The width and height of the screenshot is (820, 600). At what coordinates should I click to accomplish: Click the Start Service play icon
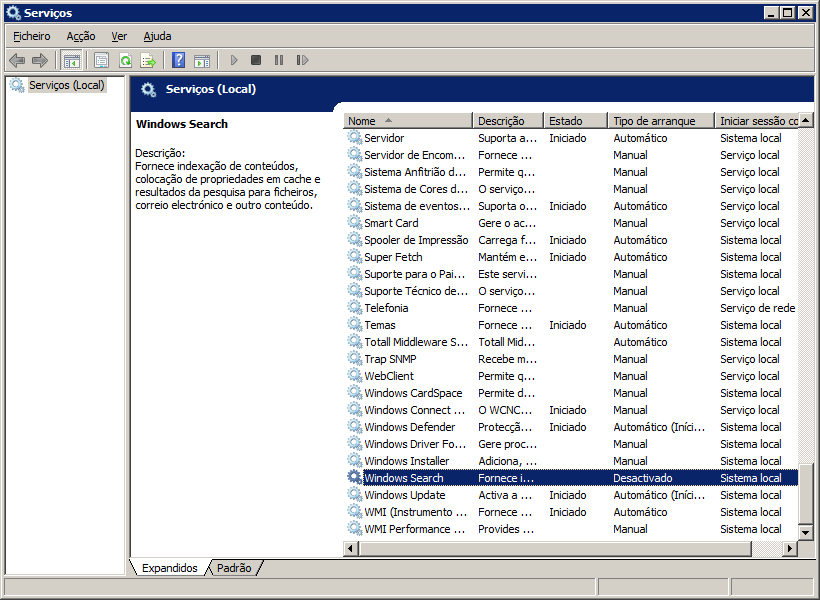[234, 60]
